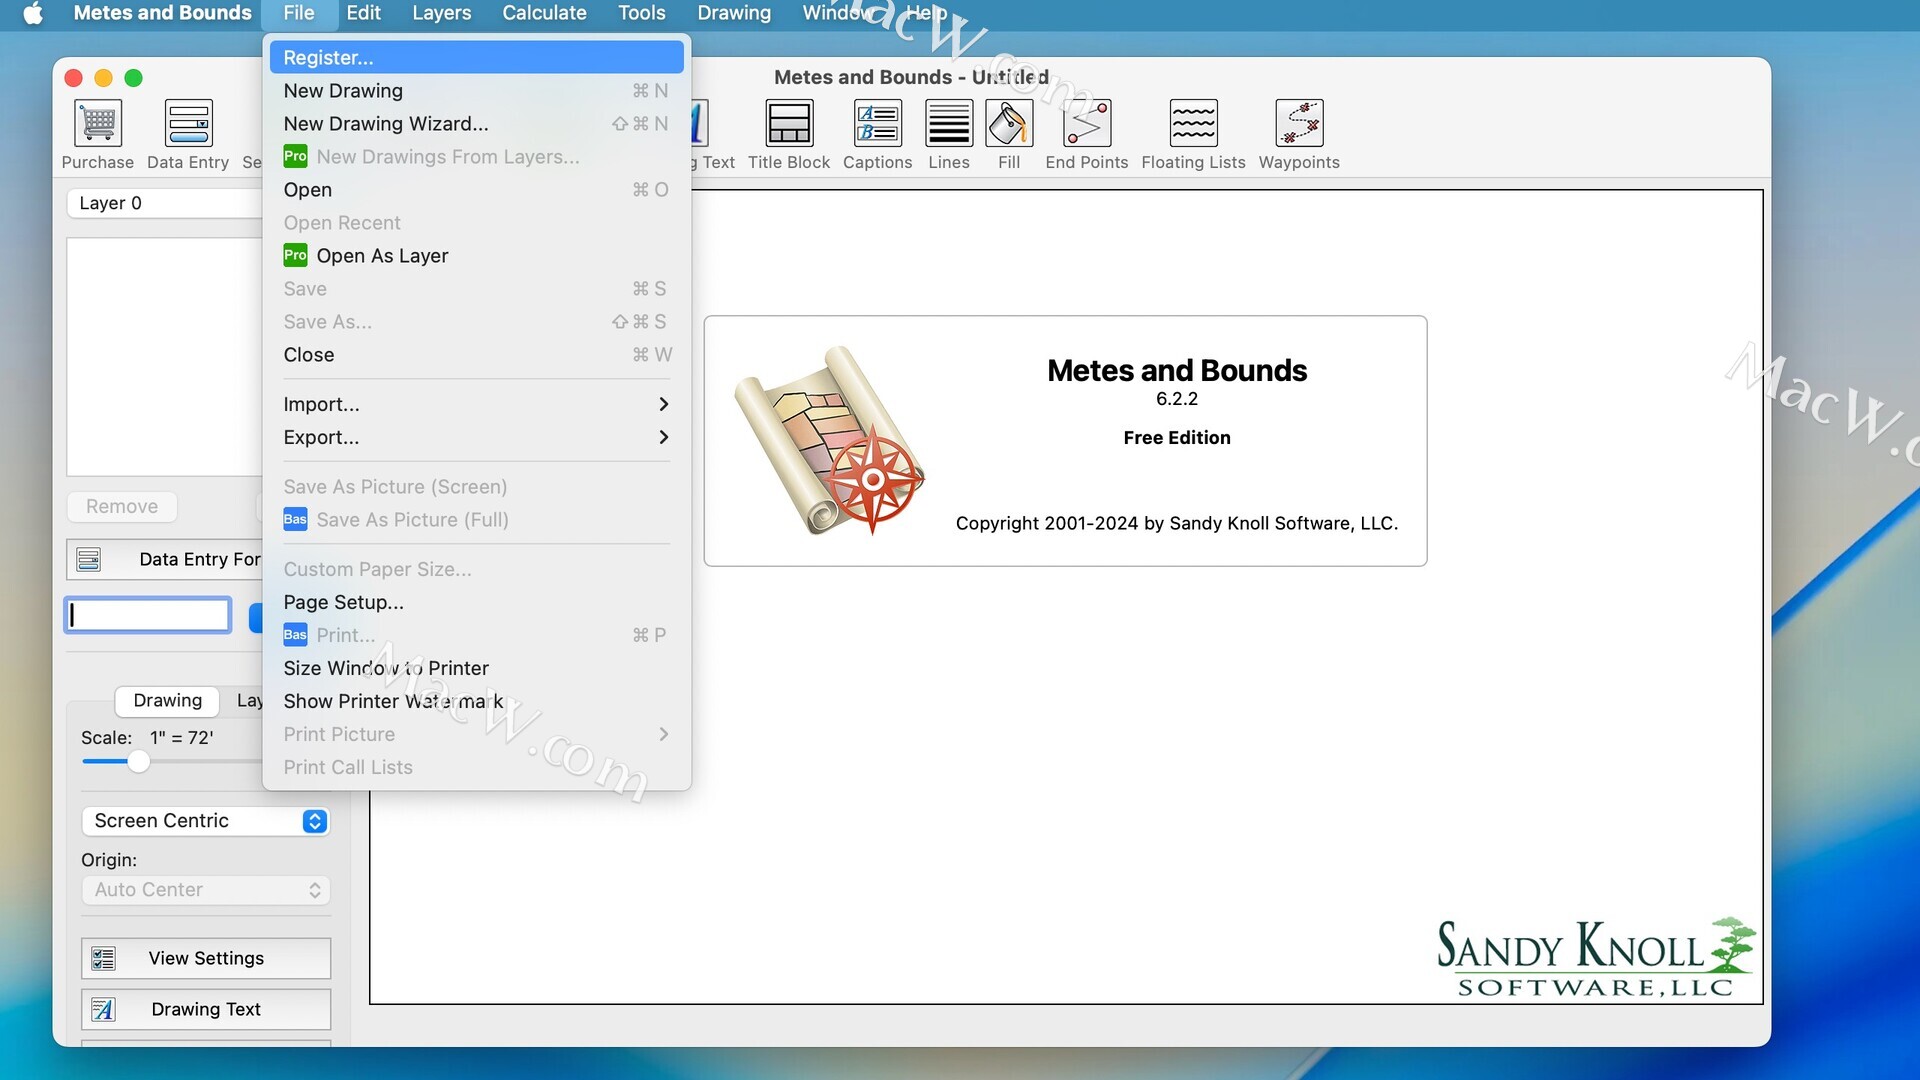Select Close in the File menu
The height and width of the screenshot is (1080, 1920).
tap(477, 354)
